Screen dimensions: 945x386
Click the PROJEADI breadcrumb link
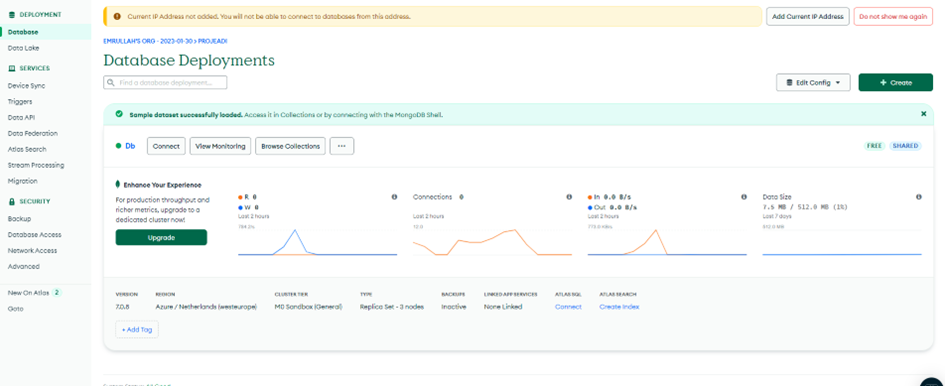point(213,41)
